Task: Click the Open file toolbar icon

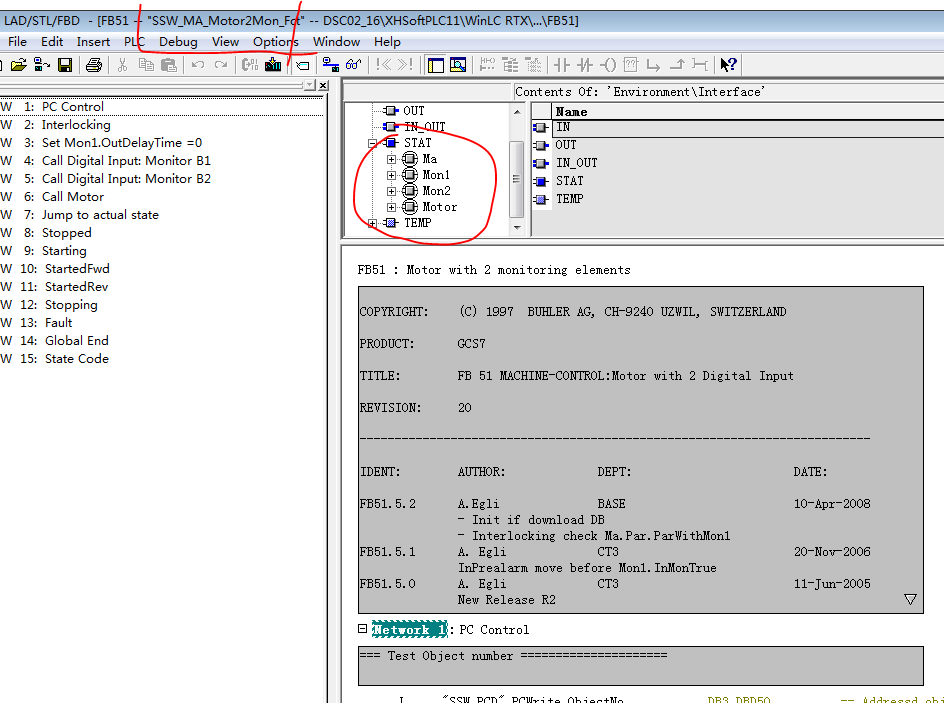Action: (x=19, y=65)
